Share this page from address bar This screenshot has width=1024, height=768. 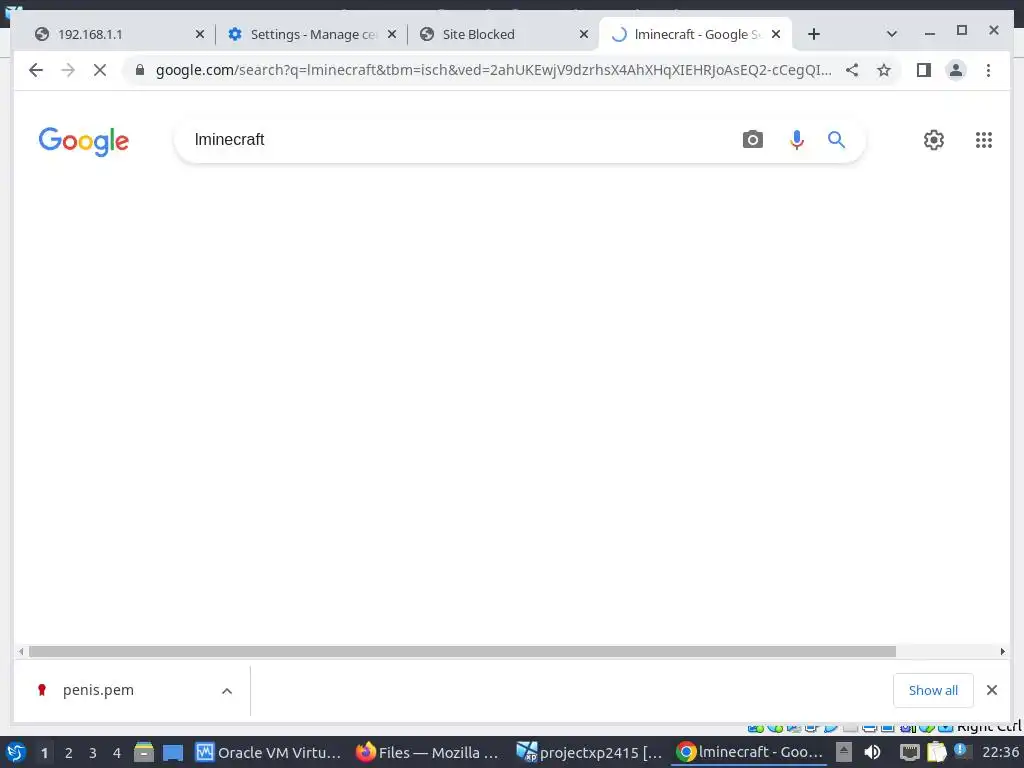coord(852,70)
